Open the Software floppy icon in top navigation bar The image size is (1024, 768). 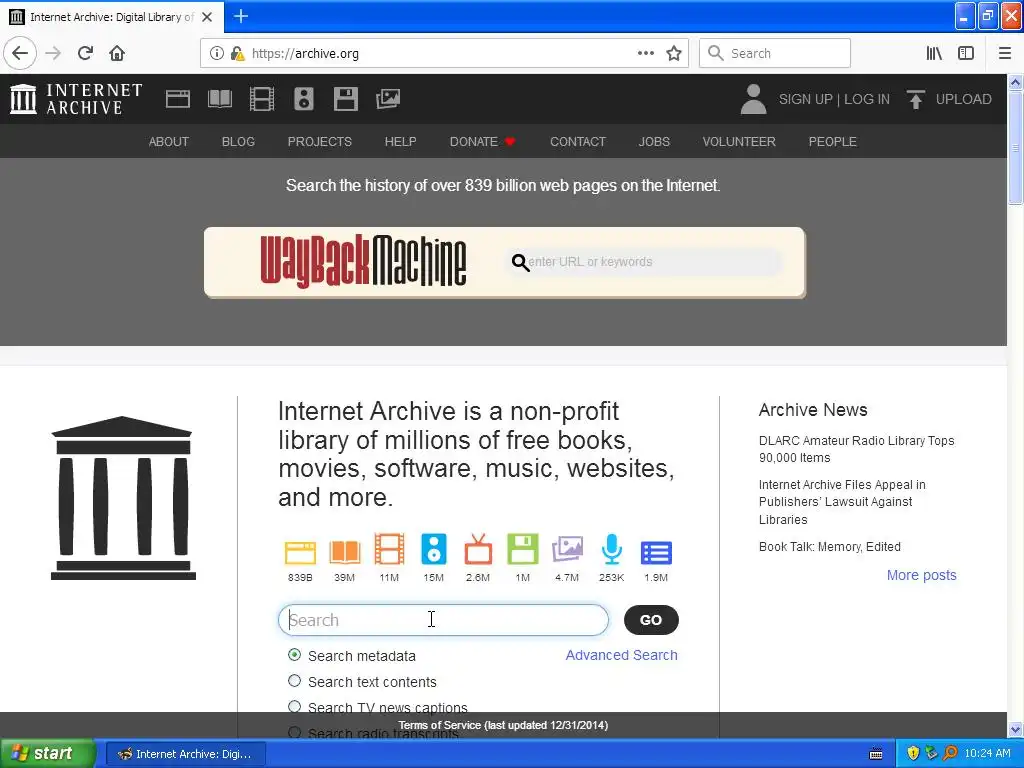(x=345, y=99)
